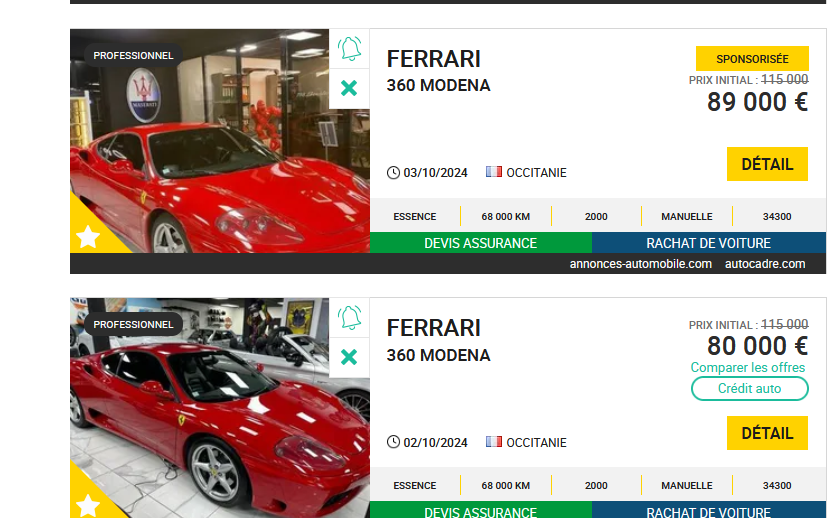Click DEVIS ASSURANCE on the first listing
839x518 pixels.
coord(480,243)
